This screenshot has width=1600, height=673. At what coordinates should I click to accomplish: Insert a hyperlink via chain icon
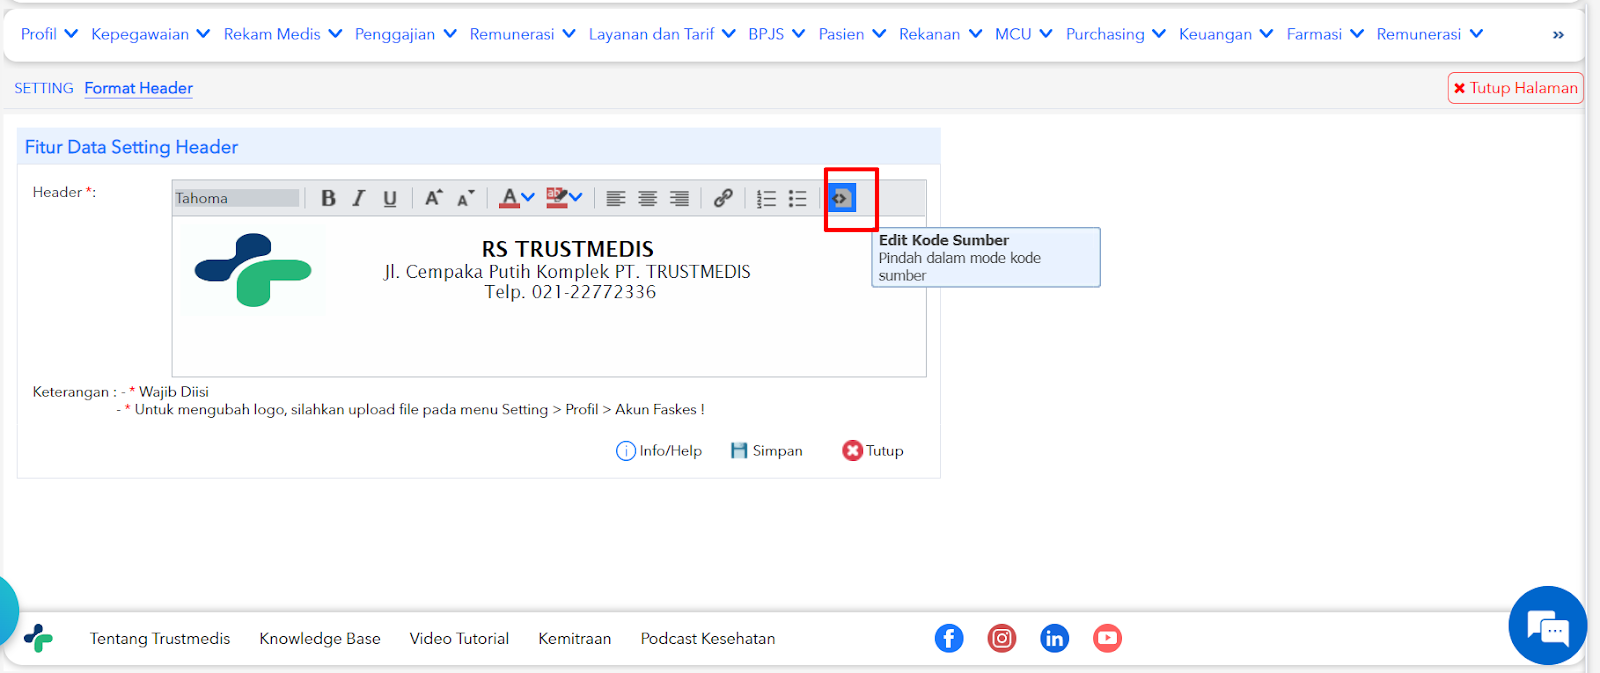723,198
